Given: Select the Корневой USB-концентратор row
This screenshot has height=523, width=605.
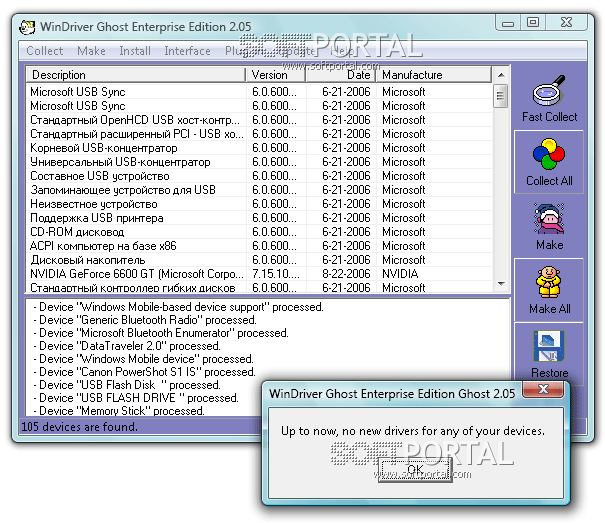Looking at the screenshot, I should pyautogui.click(x=259, y=148).
